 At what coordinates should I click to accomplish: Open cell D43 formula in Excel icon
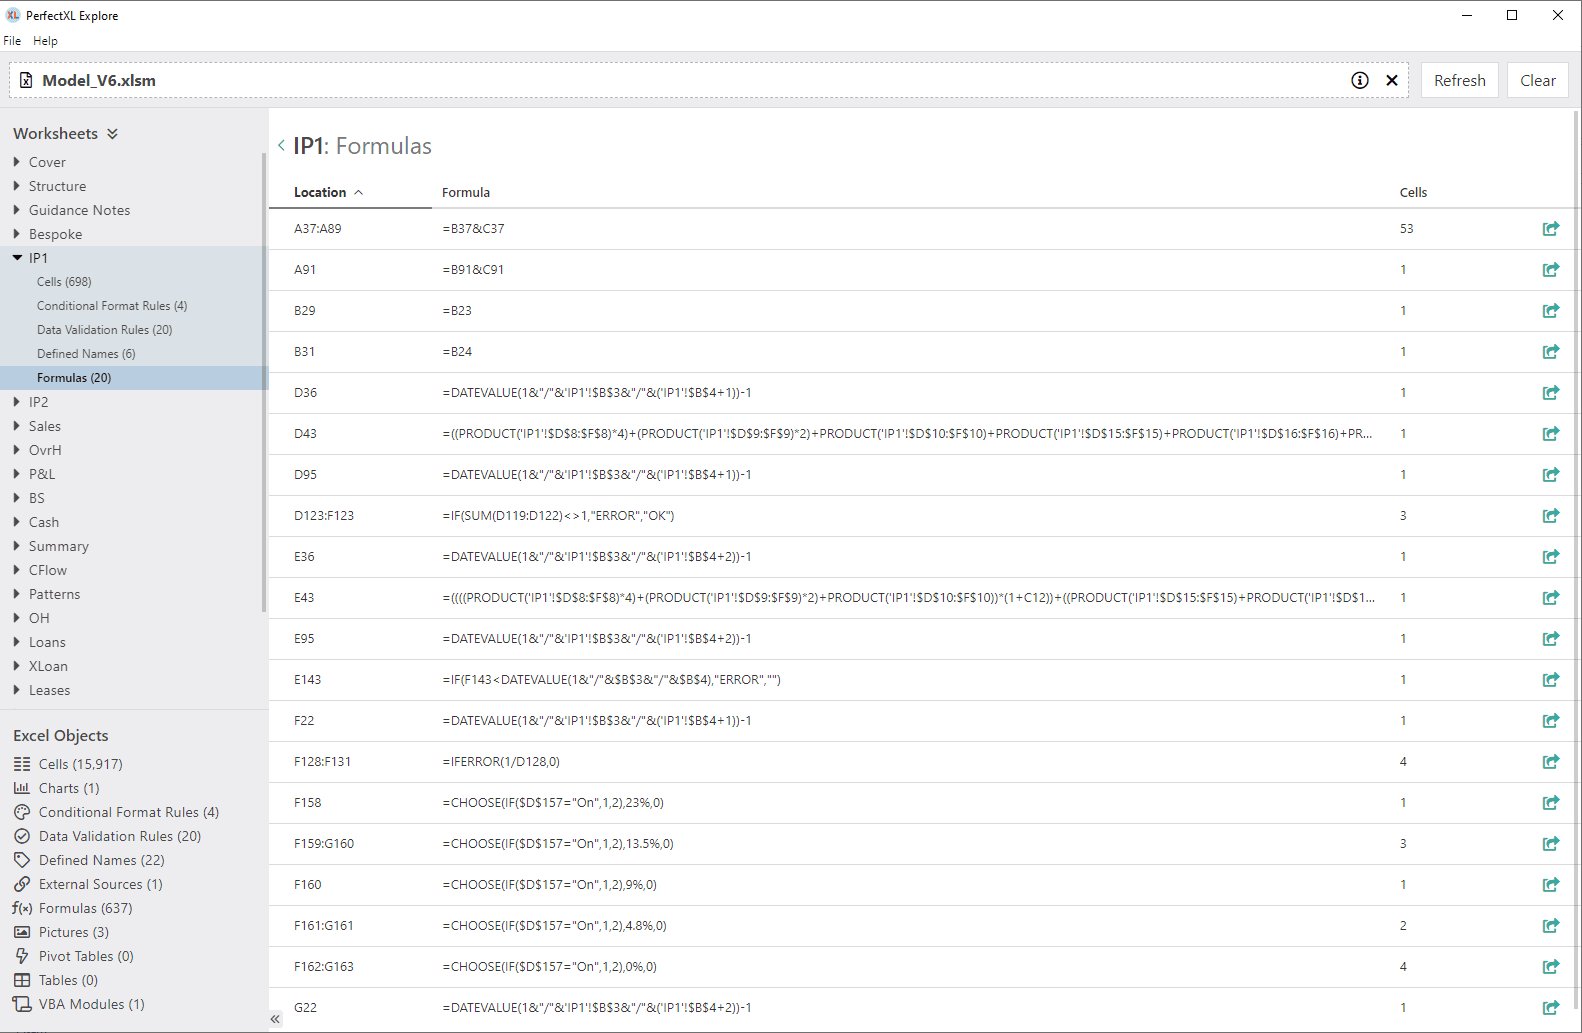click(x=1550, y=434)
